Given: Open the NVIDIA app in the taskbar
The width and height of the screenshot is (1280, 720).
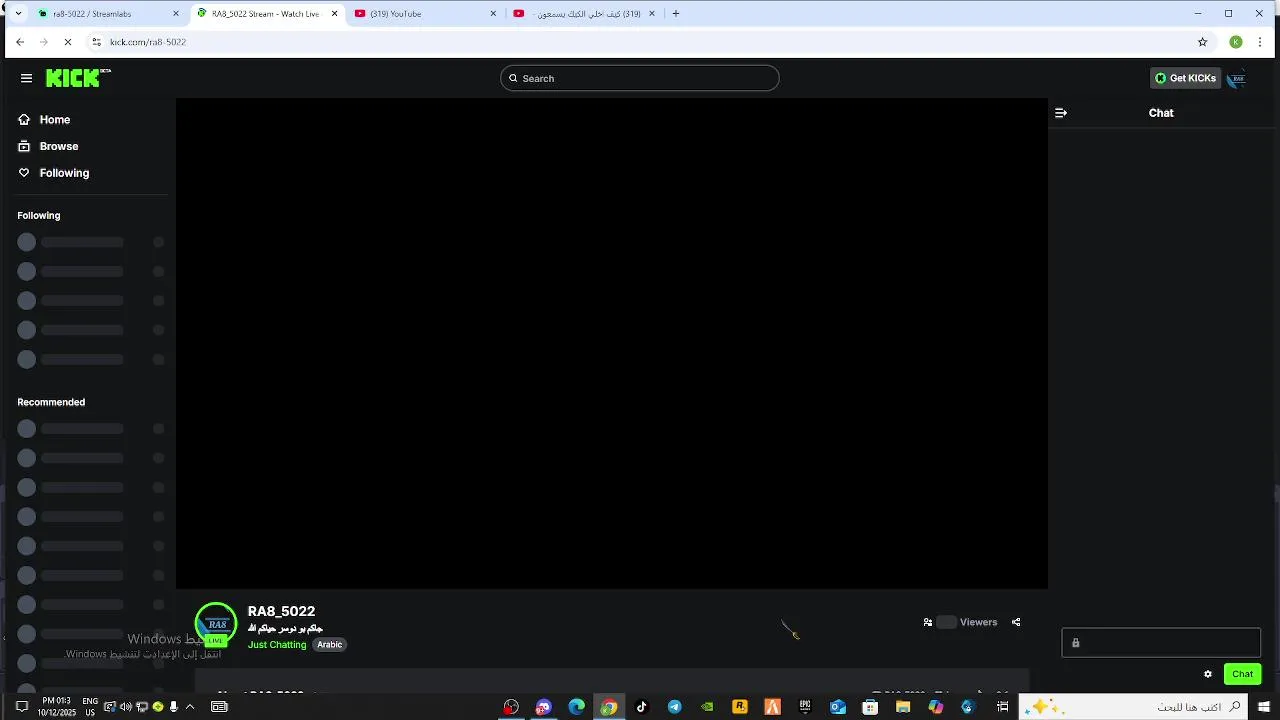Looking at the screenshot, I should click(x=707, y=707).
